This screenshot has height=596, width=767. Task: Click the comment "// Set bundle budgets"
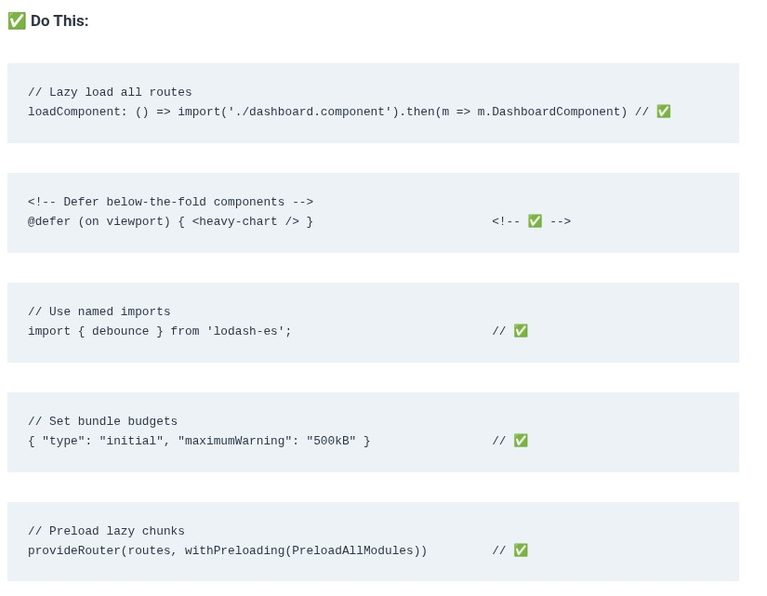103,421
